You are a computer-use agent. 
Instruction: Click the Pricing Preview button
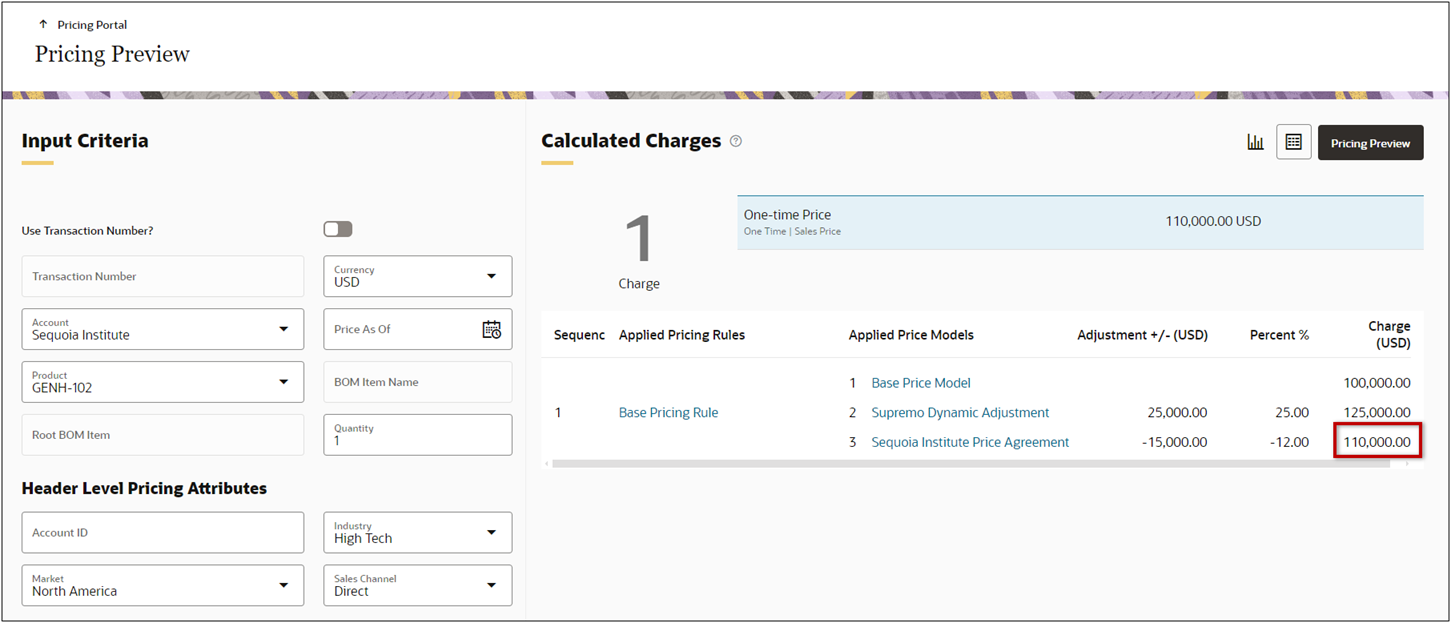1370,141
